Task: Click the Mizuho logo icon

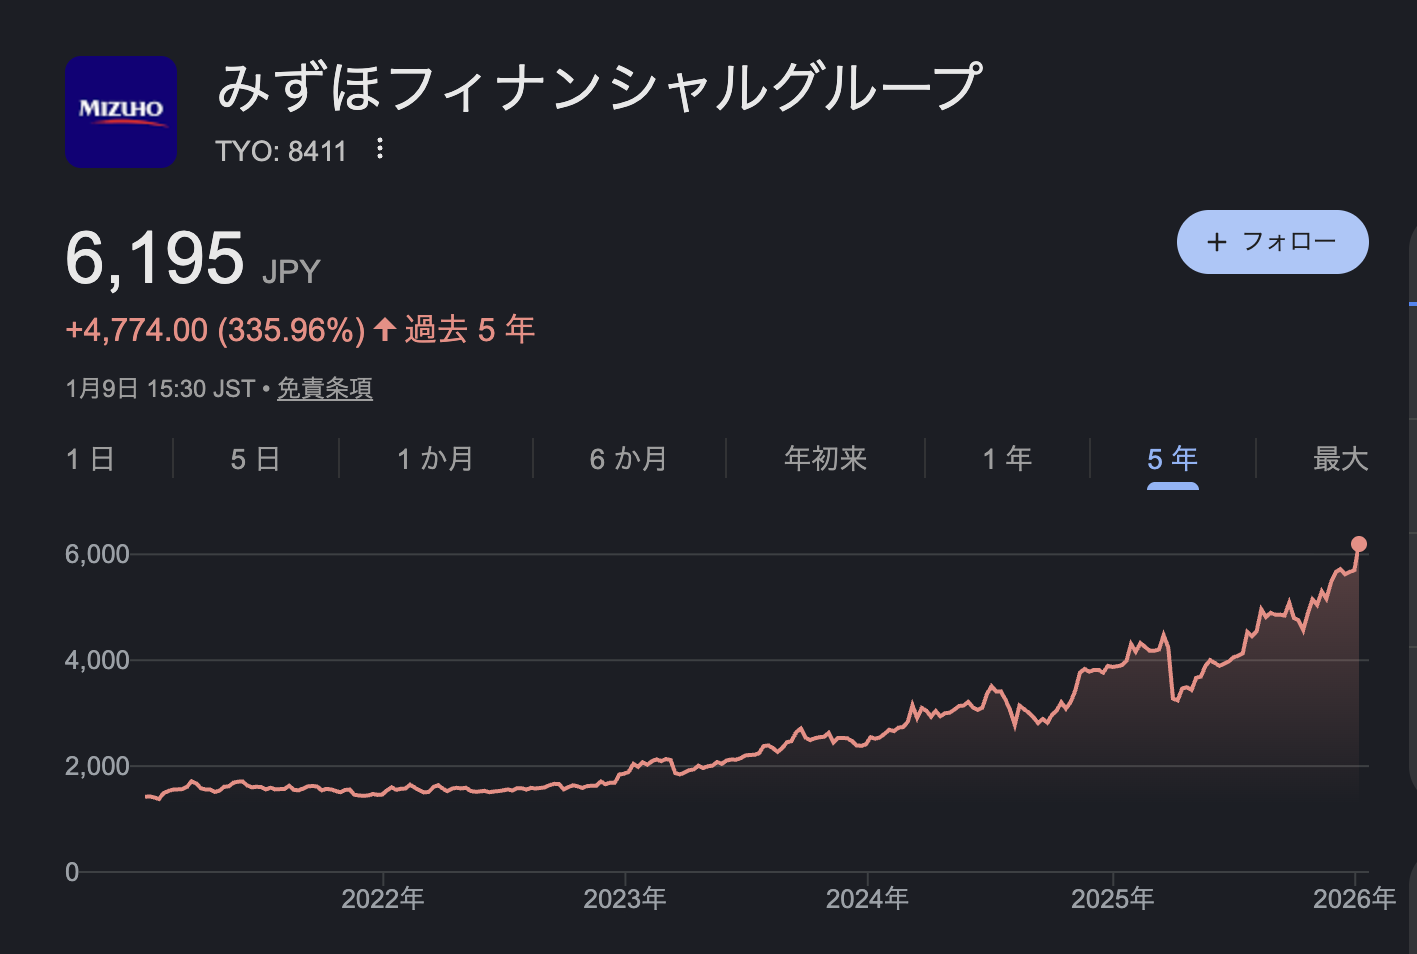Action: [x=121, y=111]
